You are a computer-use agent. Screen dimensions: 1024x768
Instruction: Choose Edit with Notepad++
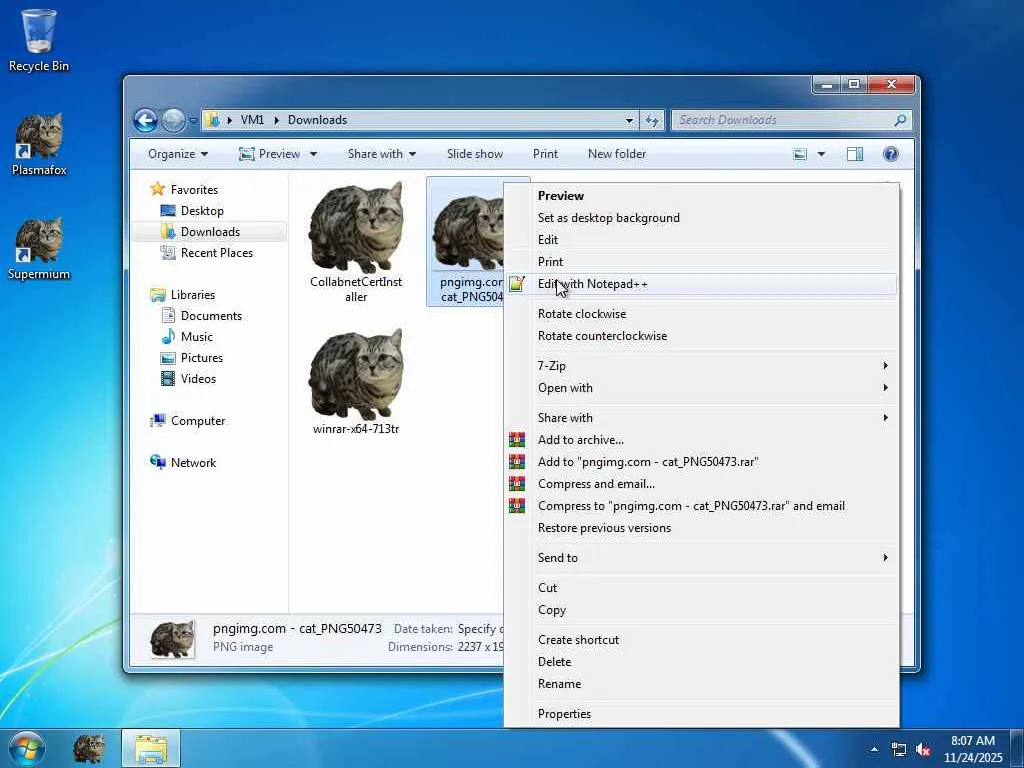pyautogui.click(x=702, y=284)
